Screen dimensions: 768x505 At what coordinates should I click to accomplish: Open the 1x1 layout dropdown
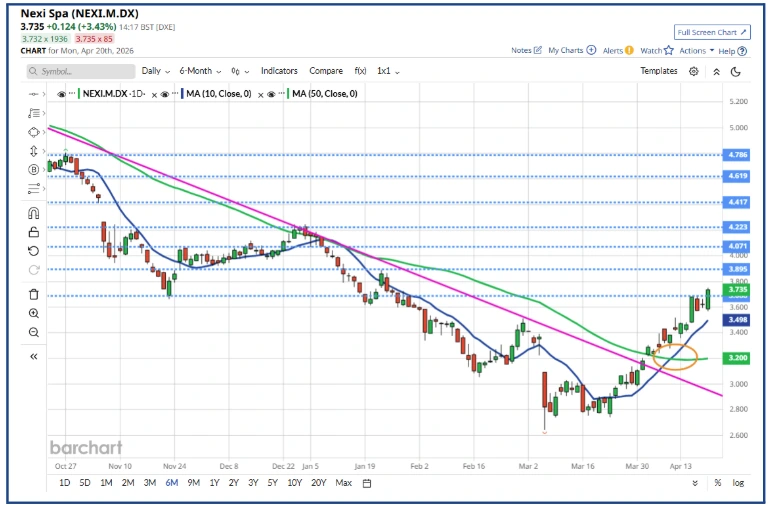click(x=388, y=71)
